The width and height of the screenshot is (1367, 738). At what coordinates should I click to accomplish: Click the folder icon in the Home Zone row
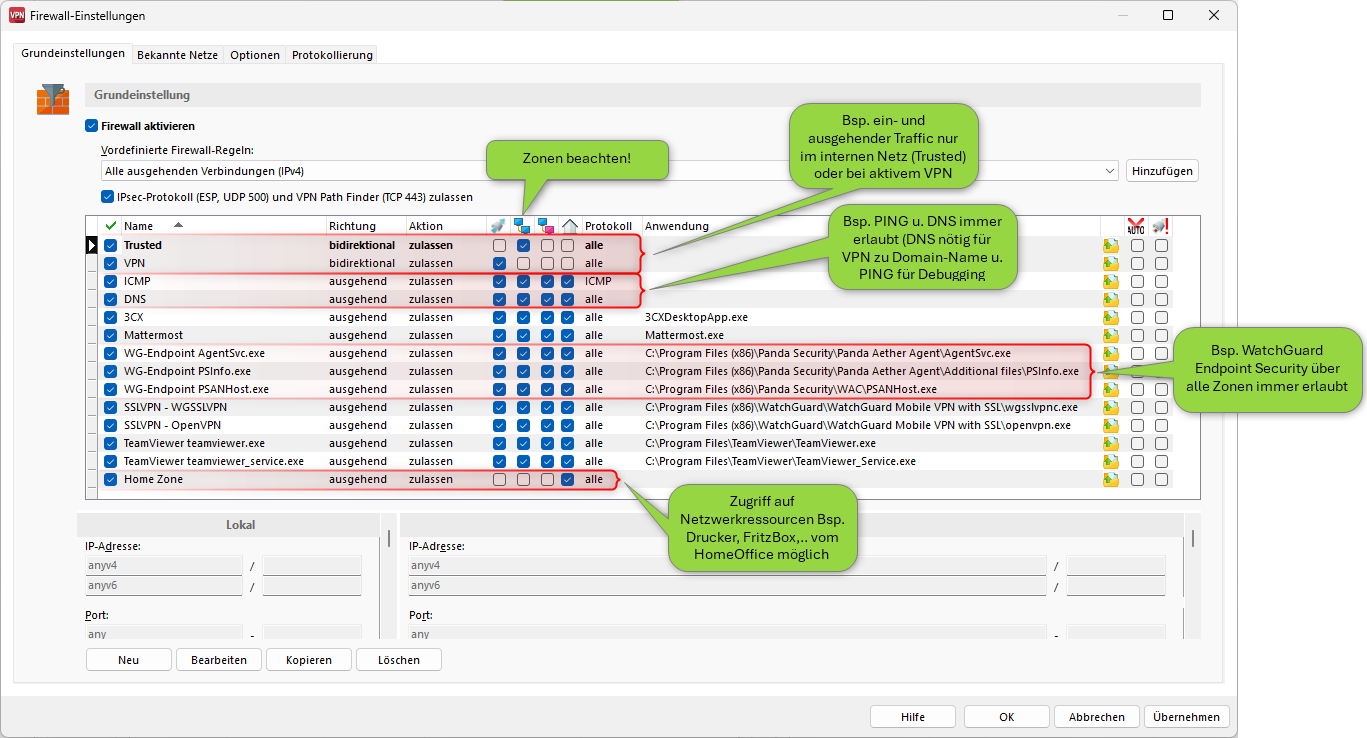(1110, 479)
